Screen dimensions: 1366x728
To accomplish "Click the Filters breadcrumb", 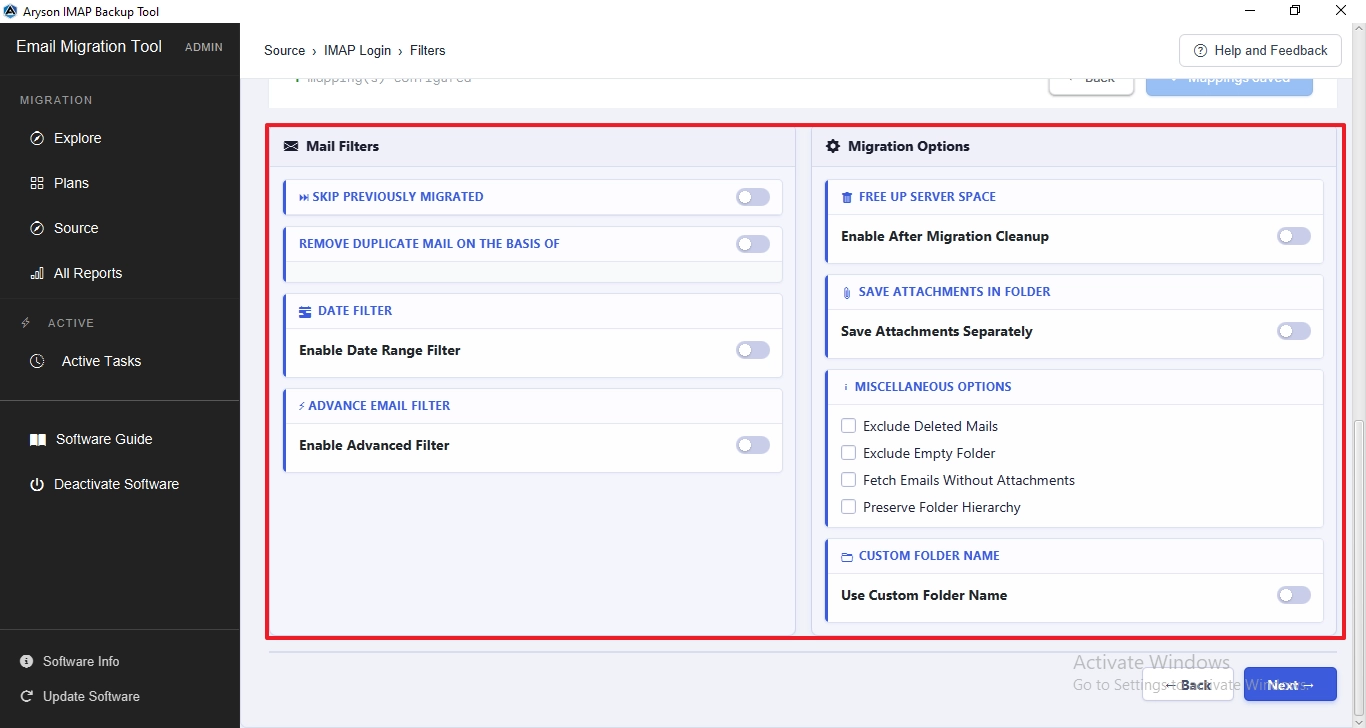I will (x=428, y=50).
